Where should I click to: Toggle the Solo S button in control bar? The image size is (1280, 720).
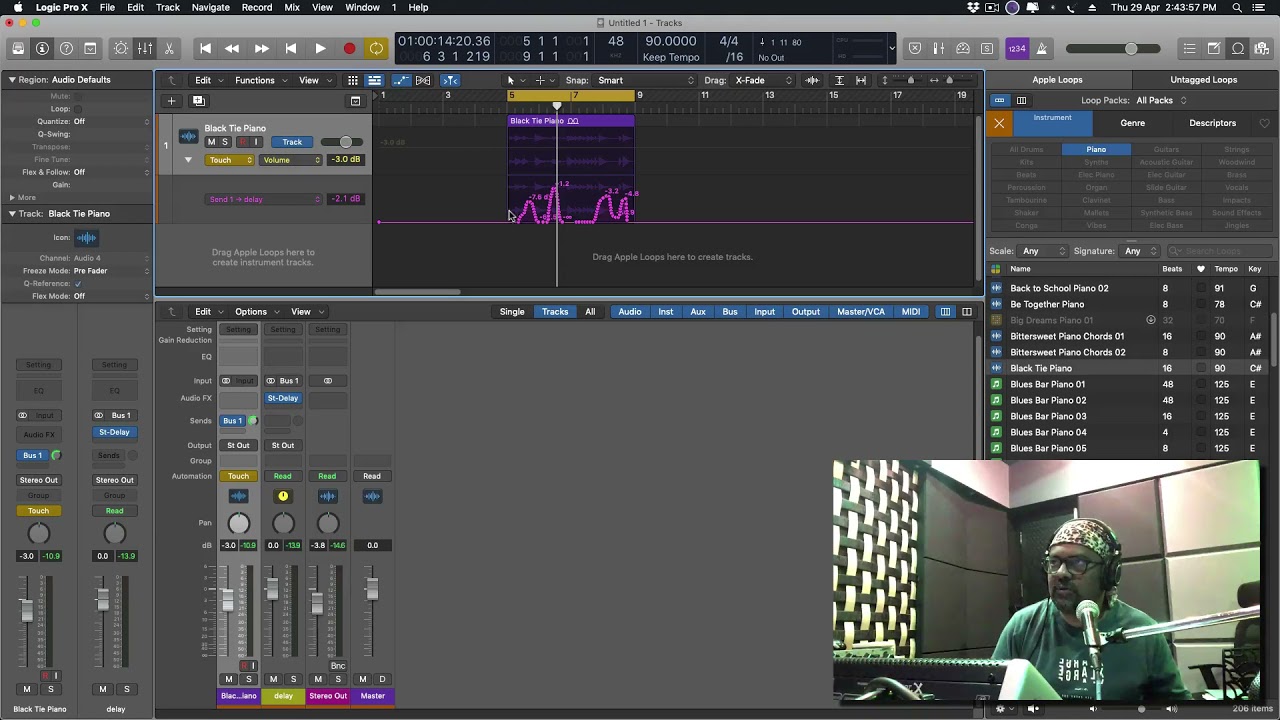tap(987, 48)
